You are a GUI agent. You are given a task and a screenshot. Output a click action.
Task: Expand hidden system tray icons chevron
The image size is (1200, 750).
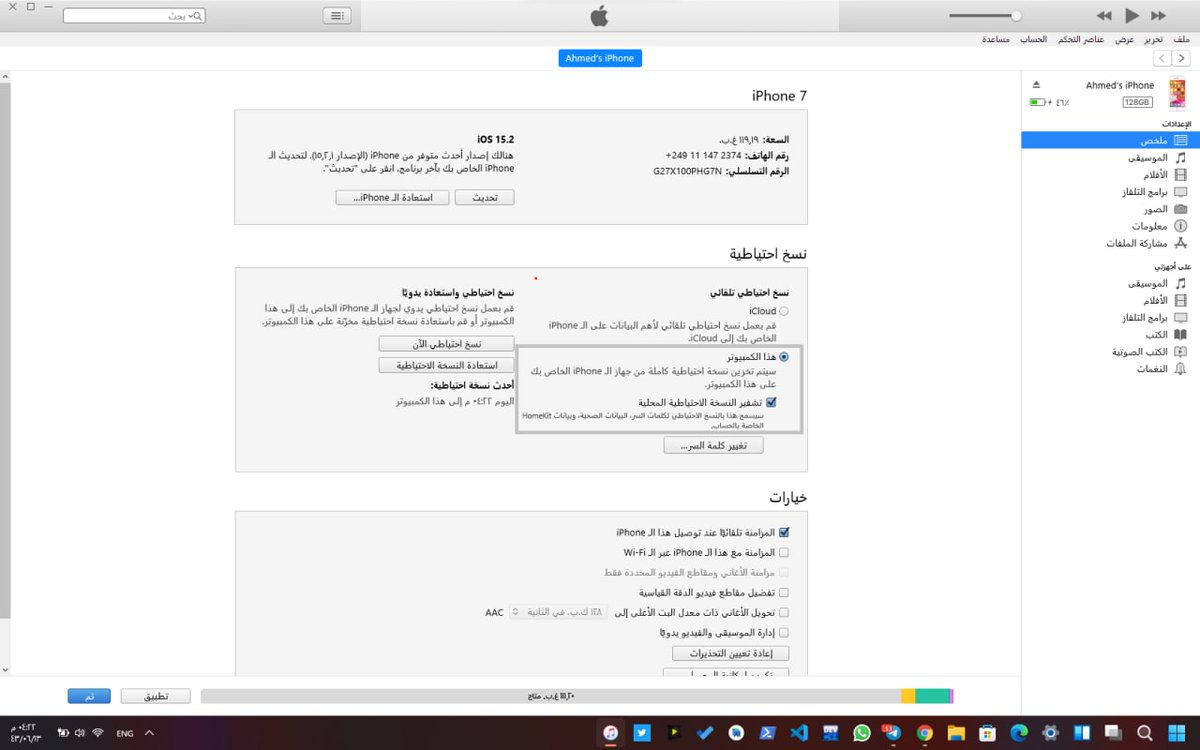click(149, 733)
